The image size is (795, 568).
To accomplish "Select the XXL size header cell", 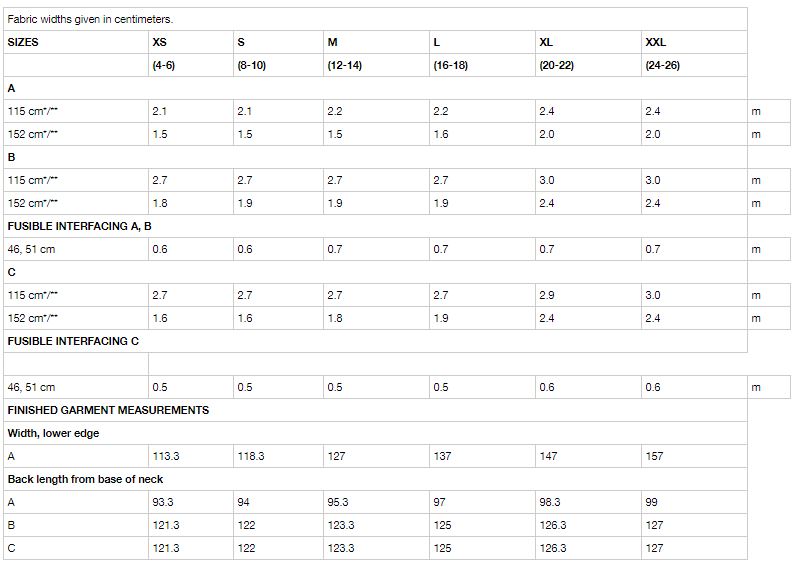I will click(x=694, y=42).
